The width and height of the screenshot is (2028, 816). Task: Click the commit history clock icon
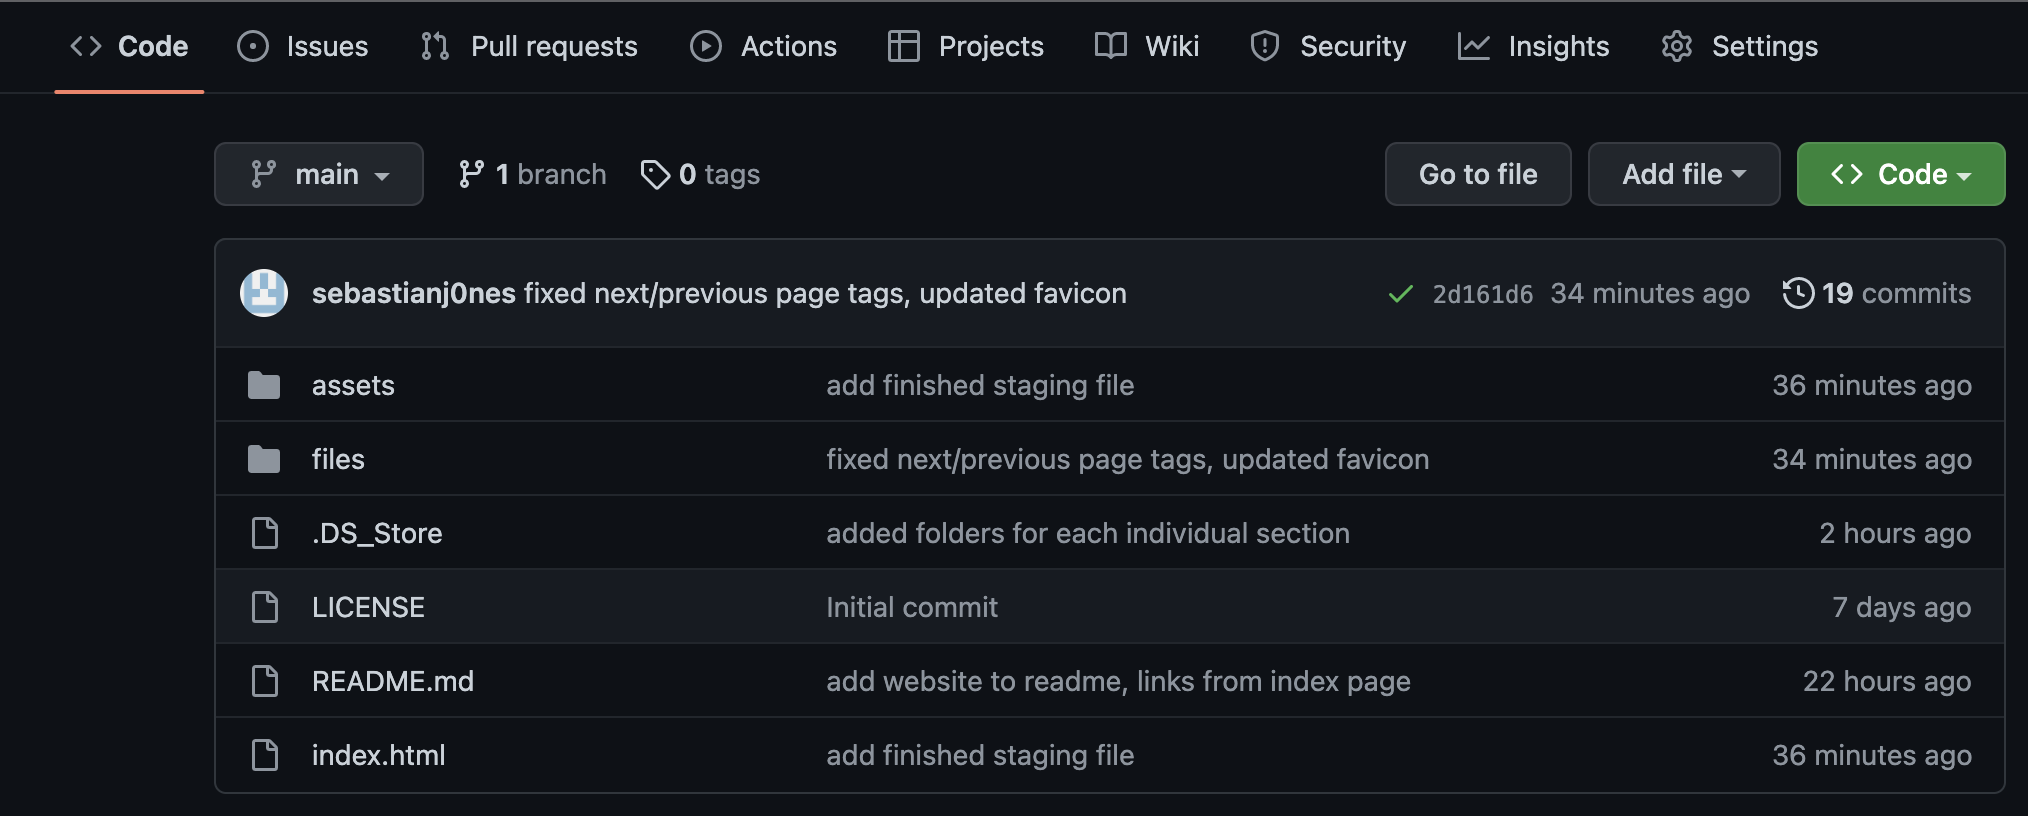1798,293
